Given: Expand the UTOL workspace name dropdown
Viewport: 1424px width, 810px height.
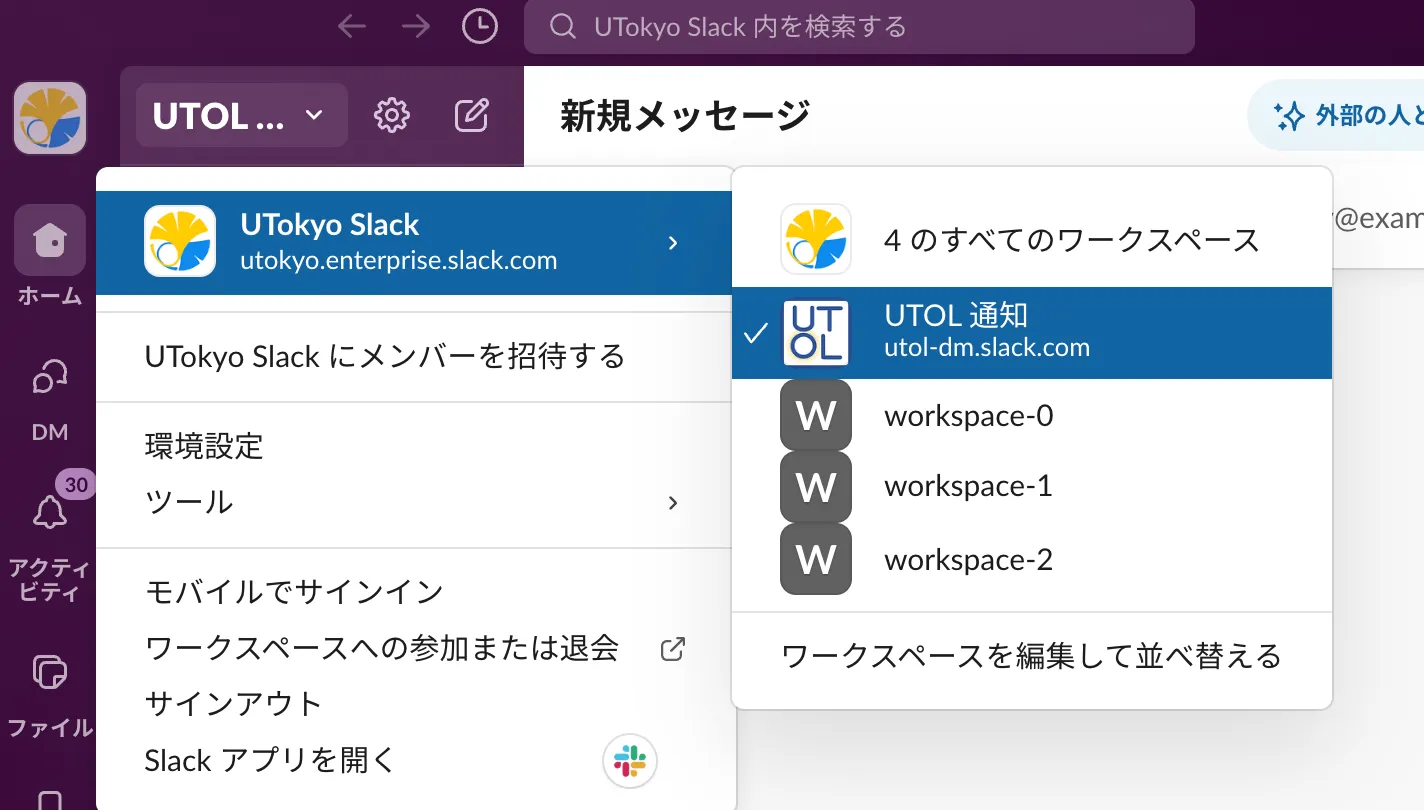Looking at the screenshot, I should click(x=240, y=116).
